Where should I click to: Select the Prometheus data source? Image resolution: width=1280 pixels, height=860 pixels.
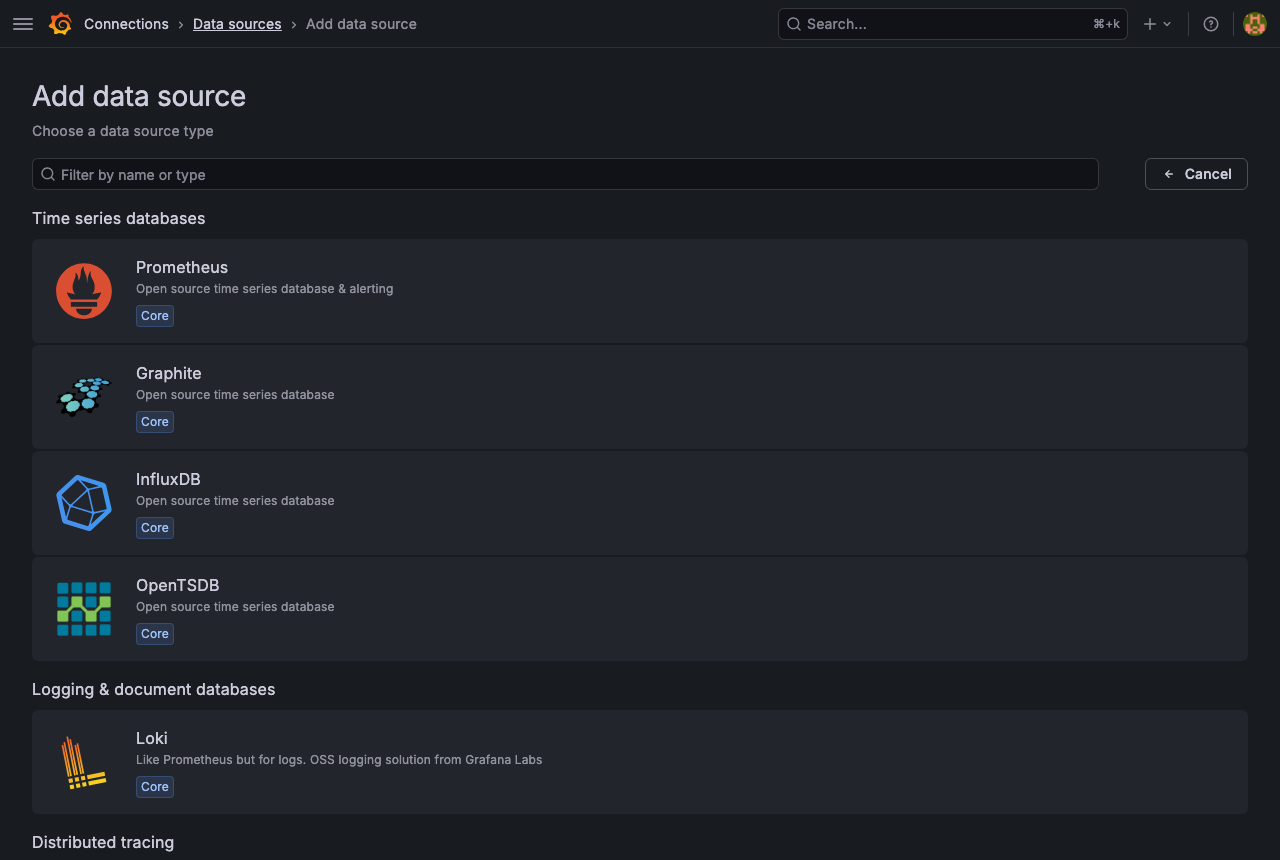coord(640,291)
